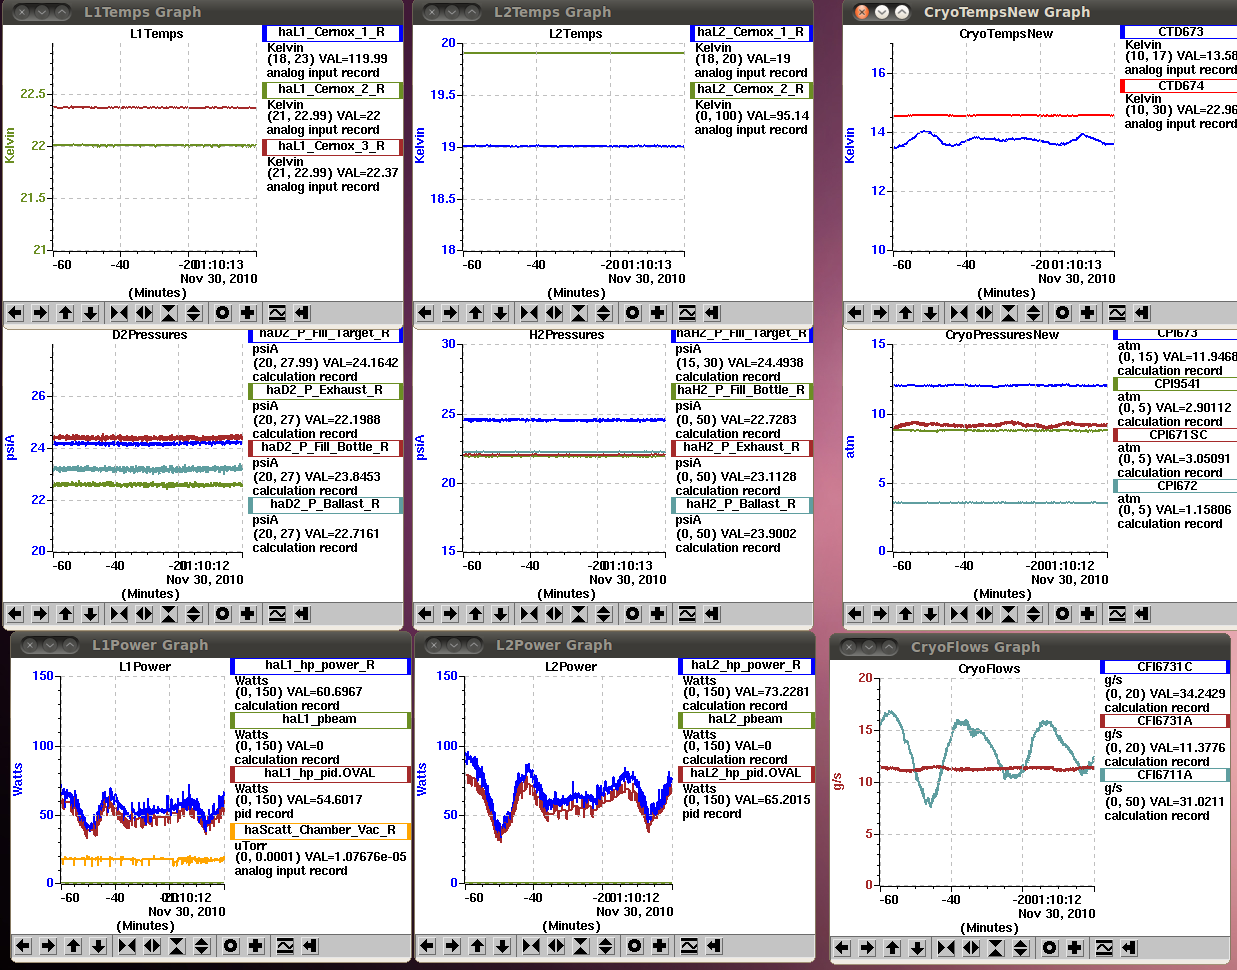
Task: Click vertical hourglass compress icon in L2Temps toolbar
Action: point(579,313)
